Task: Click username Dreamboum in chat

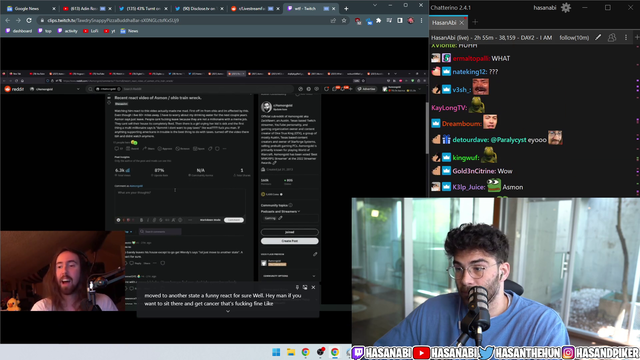Action: pyautogui.click(x=461, y=124)
